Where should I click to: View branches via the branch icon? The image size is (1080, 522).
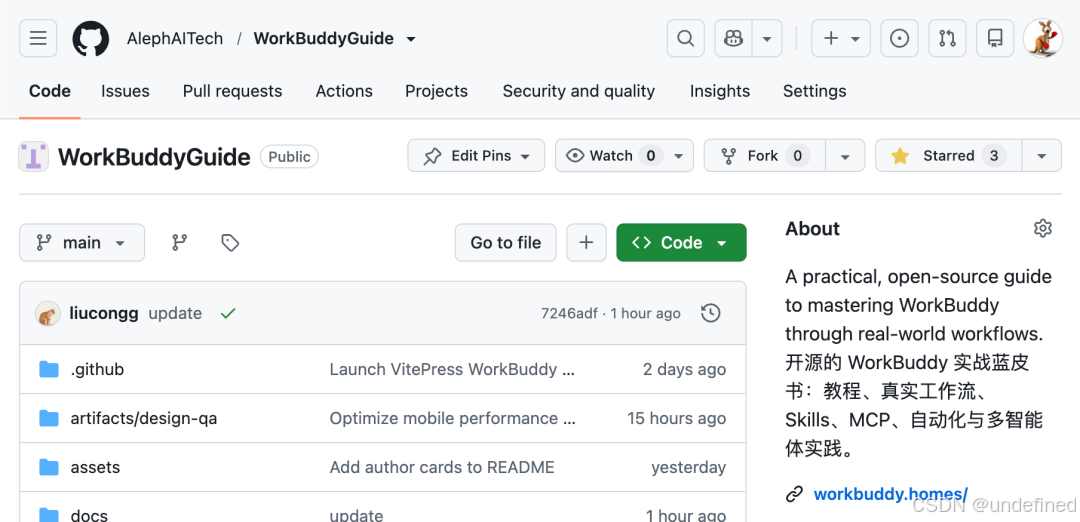coord(180,242)
